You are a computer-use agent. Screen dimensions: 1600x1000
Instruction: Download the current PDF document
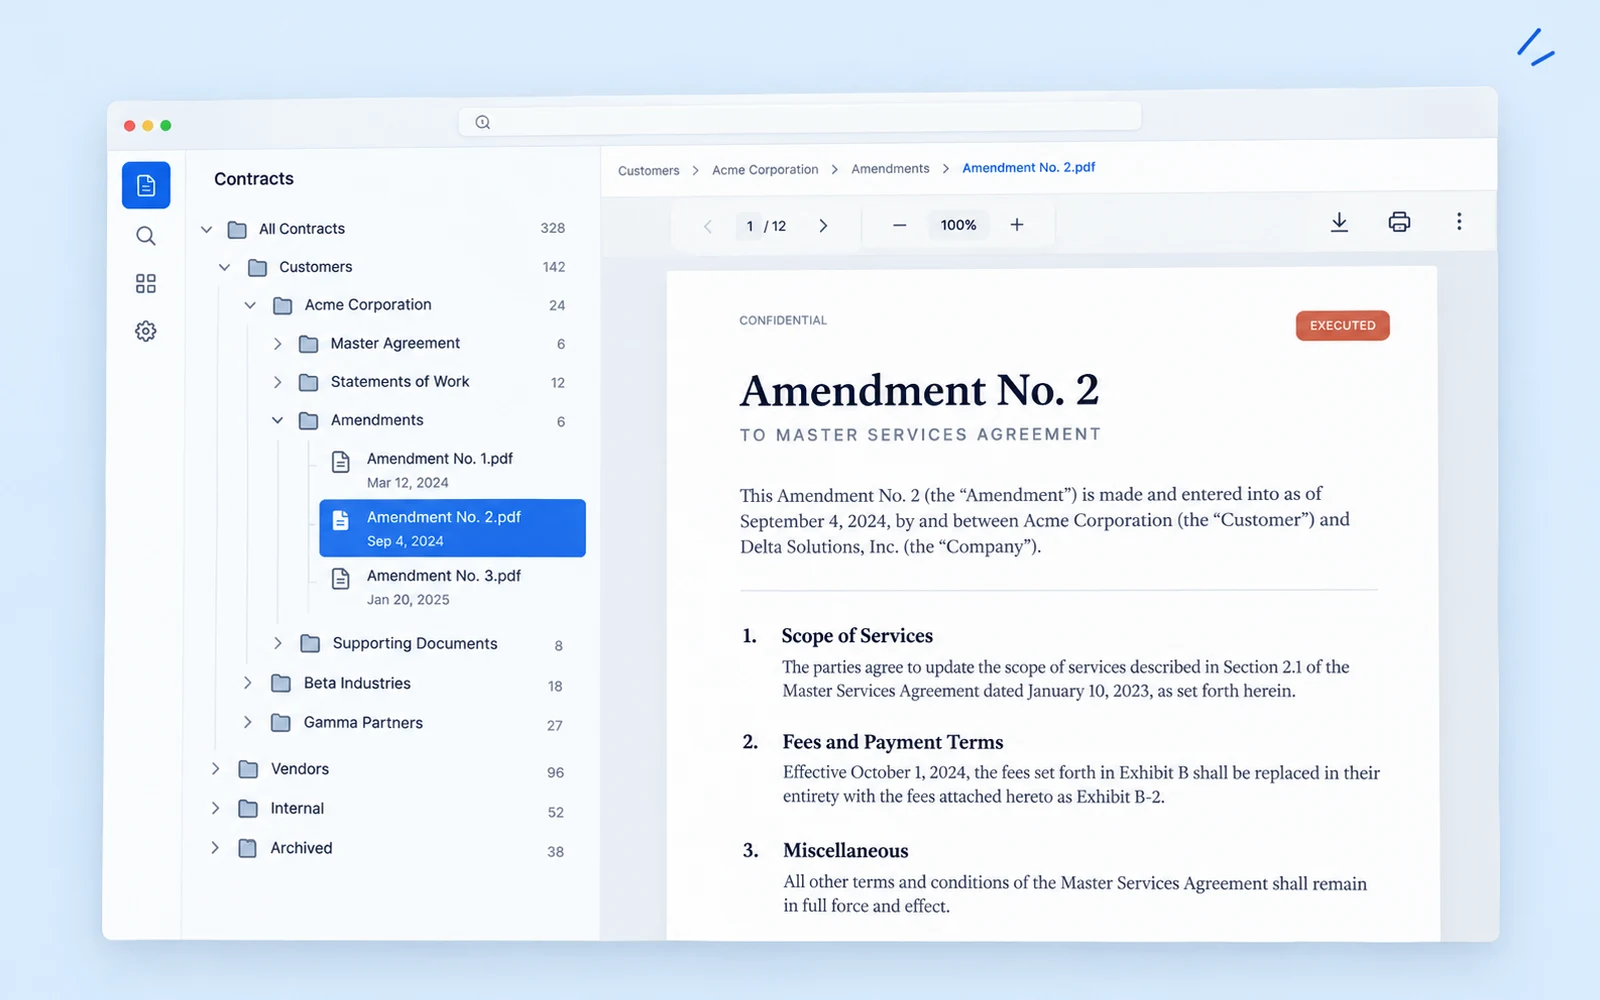pyautogui.click(x=1339, y=222)
